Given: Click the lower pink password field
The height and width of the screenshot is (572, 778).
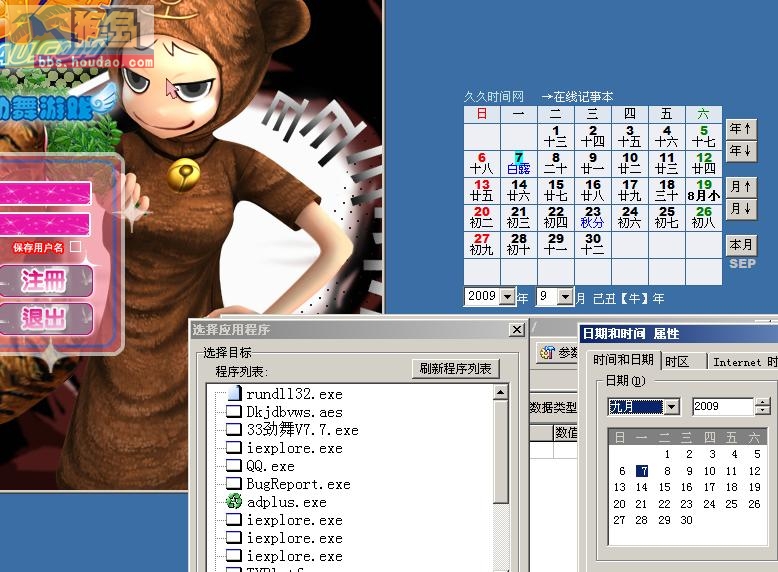Looking at the screenshot, I should [45, 226].
